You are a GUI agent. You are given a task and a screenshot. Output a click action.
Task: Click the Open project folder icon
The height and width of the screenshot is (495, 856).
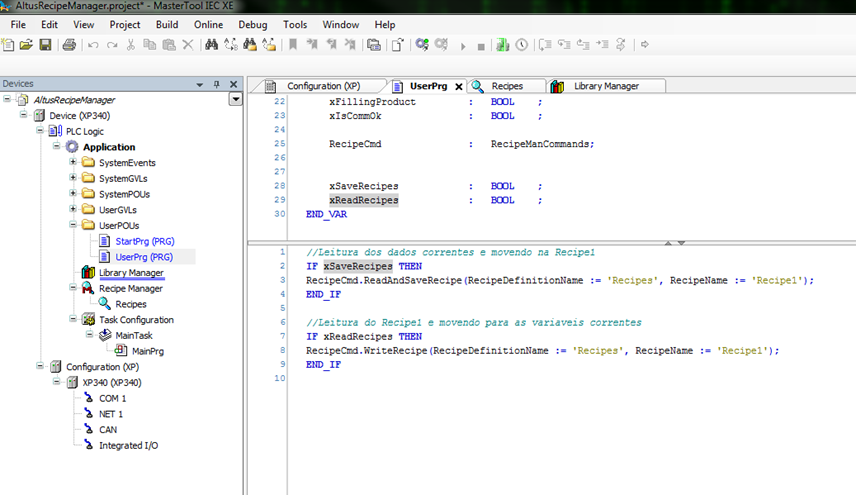point(27,45)
